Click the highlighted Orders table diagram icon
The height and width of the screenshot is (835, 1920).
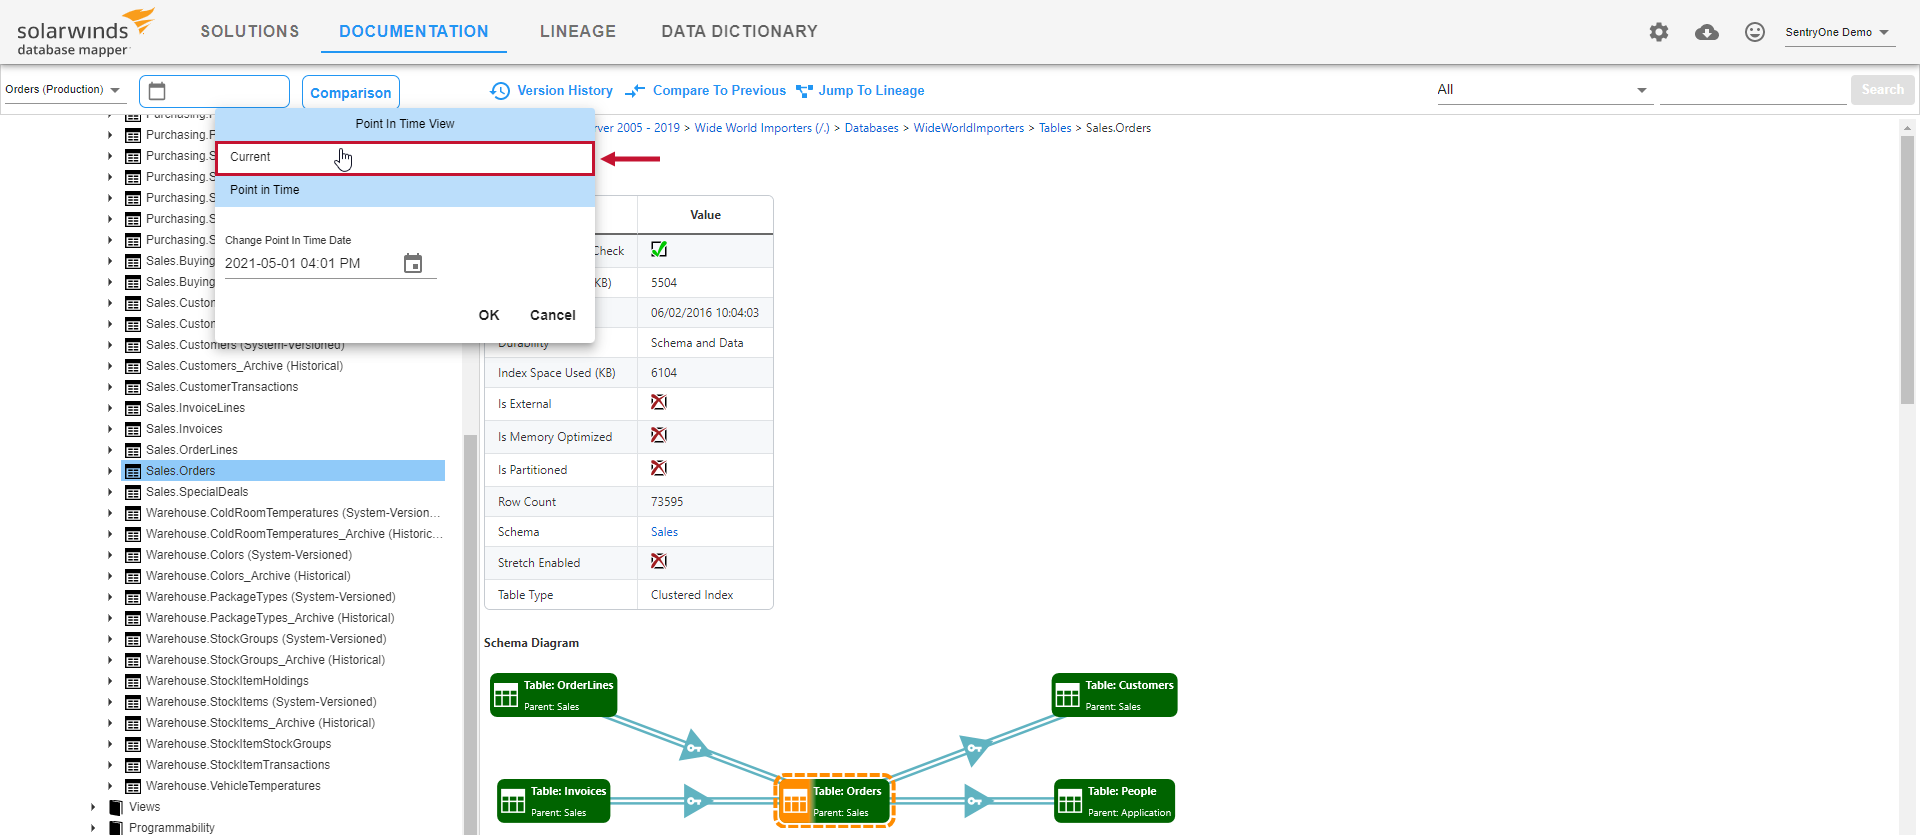coord(795,801)
